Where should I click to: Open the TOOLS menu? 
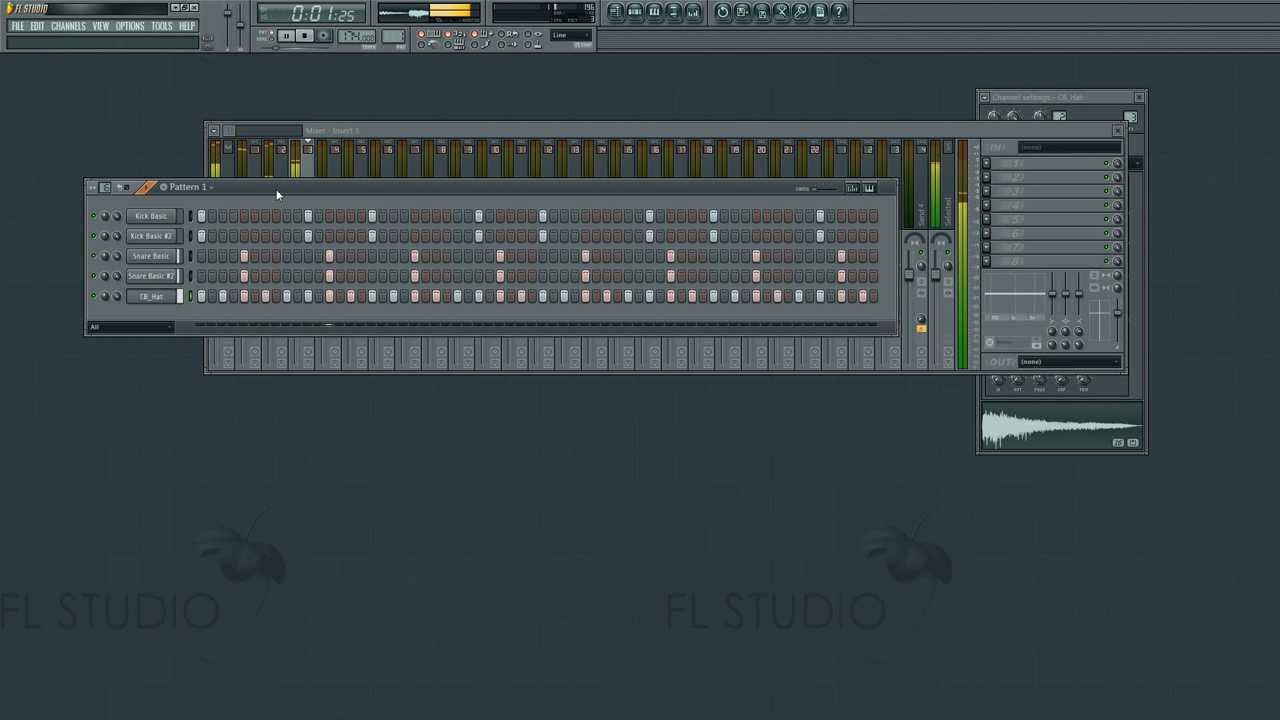point(162,26)
